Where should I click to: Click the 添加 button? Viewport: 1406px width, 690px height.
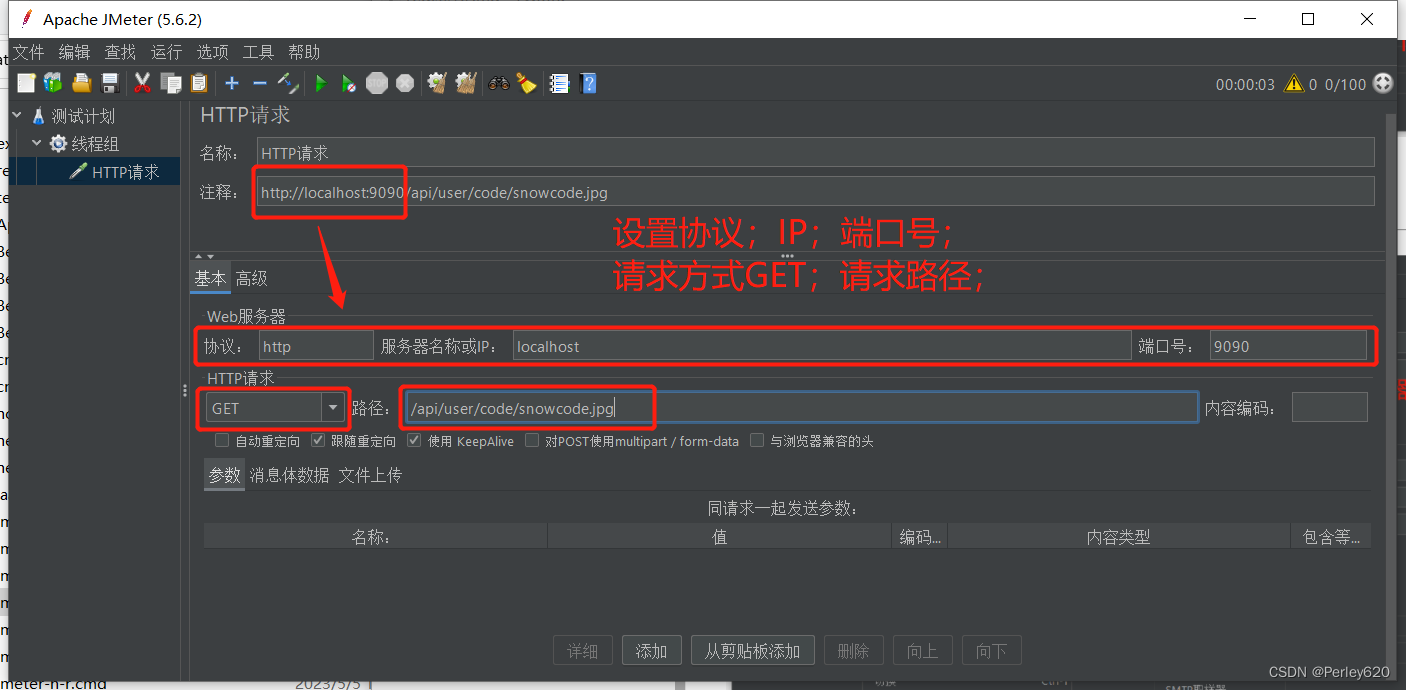(652, 651)
